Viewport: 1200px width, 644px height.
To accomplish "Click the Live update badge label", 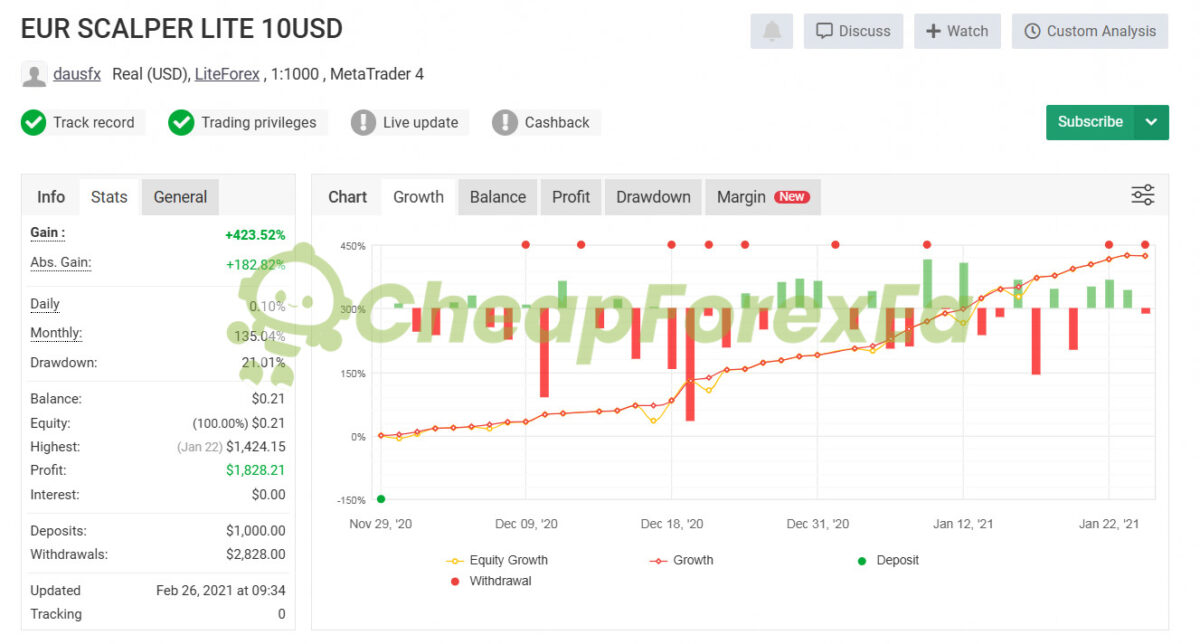I will click(x=421, y=123).
